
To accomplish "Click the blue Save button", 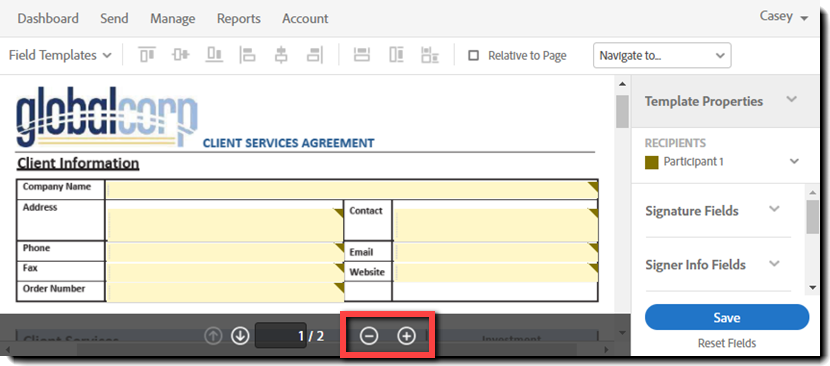I will 727,317.
